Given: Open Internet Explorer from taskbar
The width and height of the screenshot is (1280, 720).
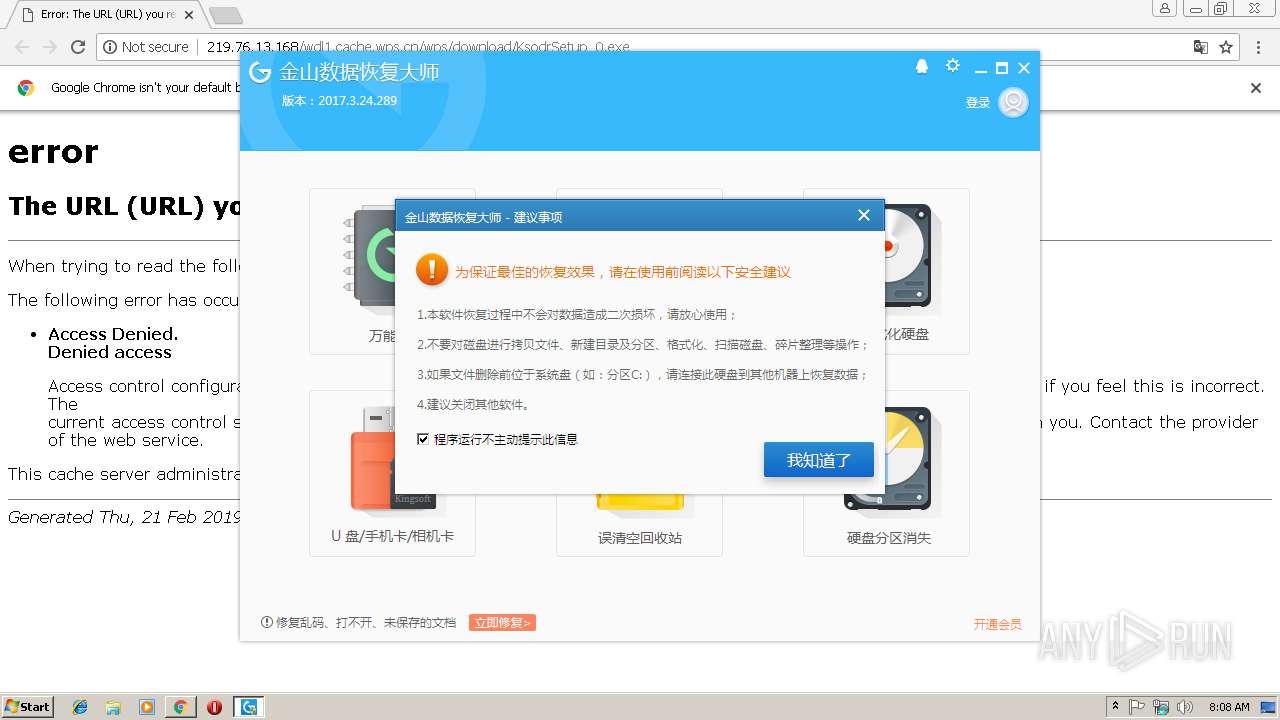Looking at the screenshot, I should (x=80, y=707).
